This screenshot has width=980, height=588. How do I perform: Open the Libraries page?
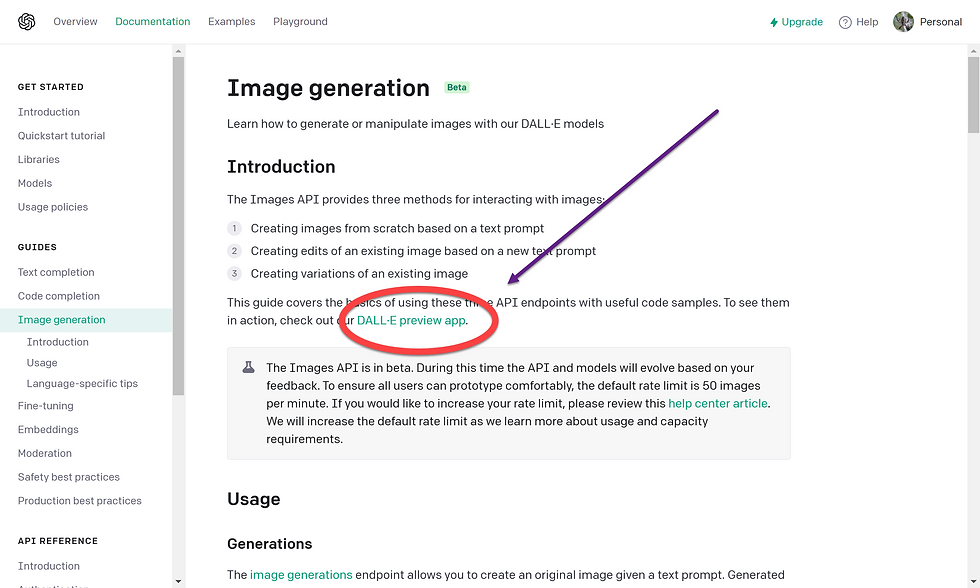pos(39,159)
